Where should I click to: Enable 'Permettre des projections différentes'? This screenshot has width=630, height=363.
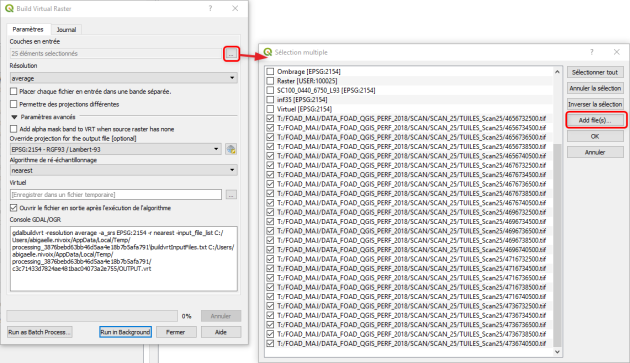(x=14, y=104)
